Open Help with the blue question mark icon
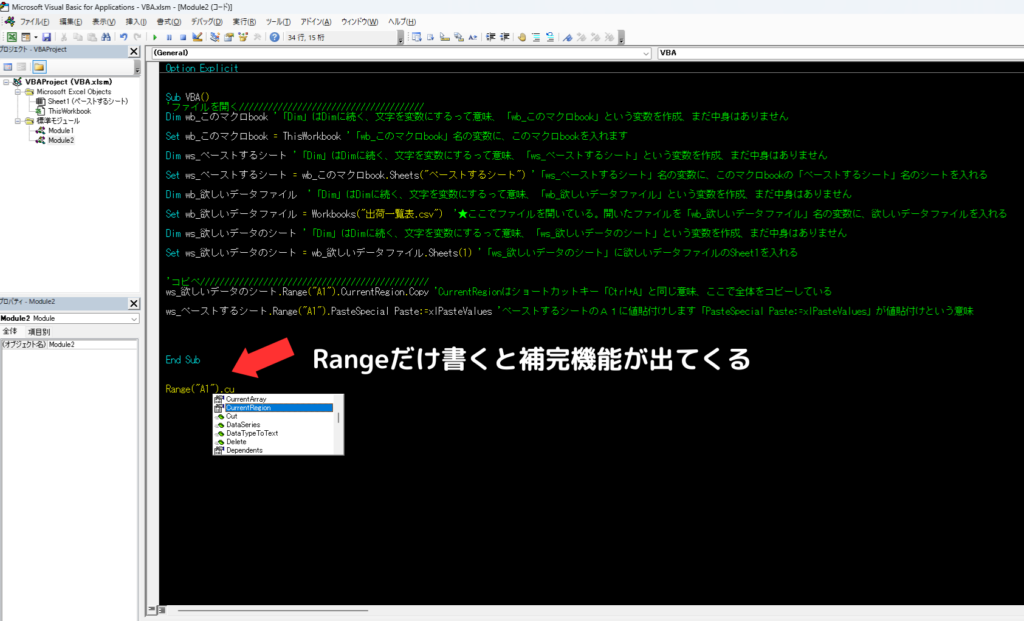Screen dimensions: 1024x621 pos(274,37)
